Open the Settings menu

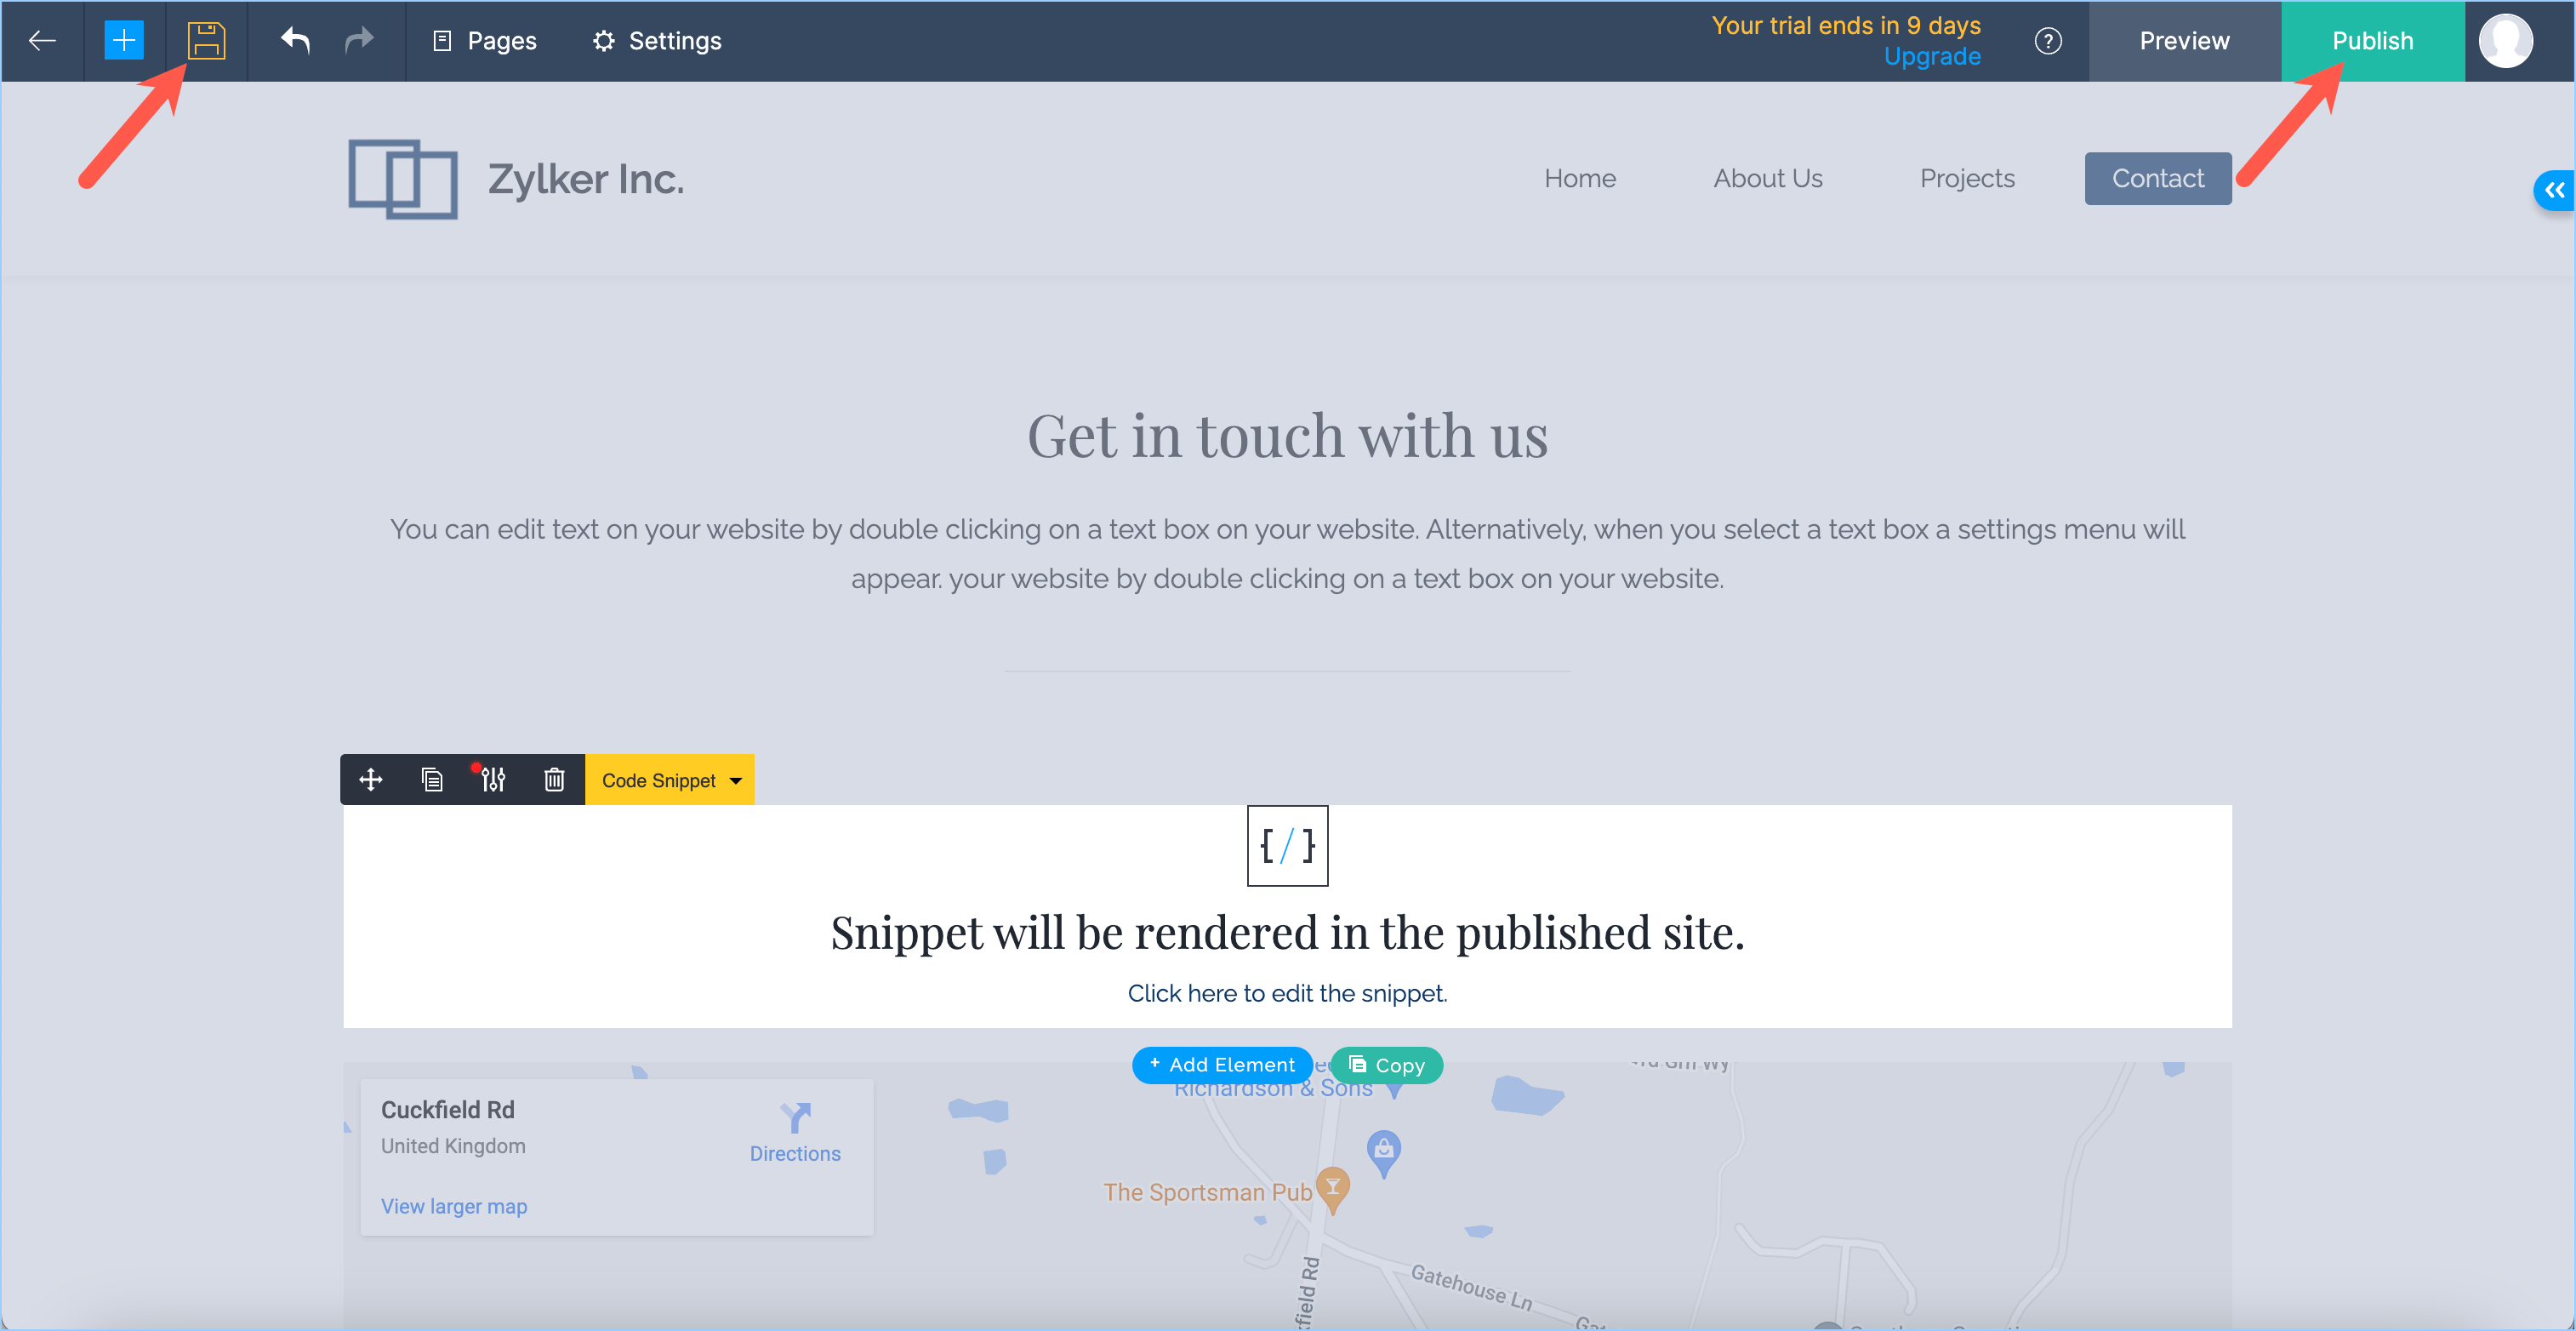(657, 41)
